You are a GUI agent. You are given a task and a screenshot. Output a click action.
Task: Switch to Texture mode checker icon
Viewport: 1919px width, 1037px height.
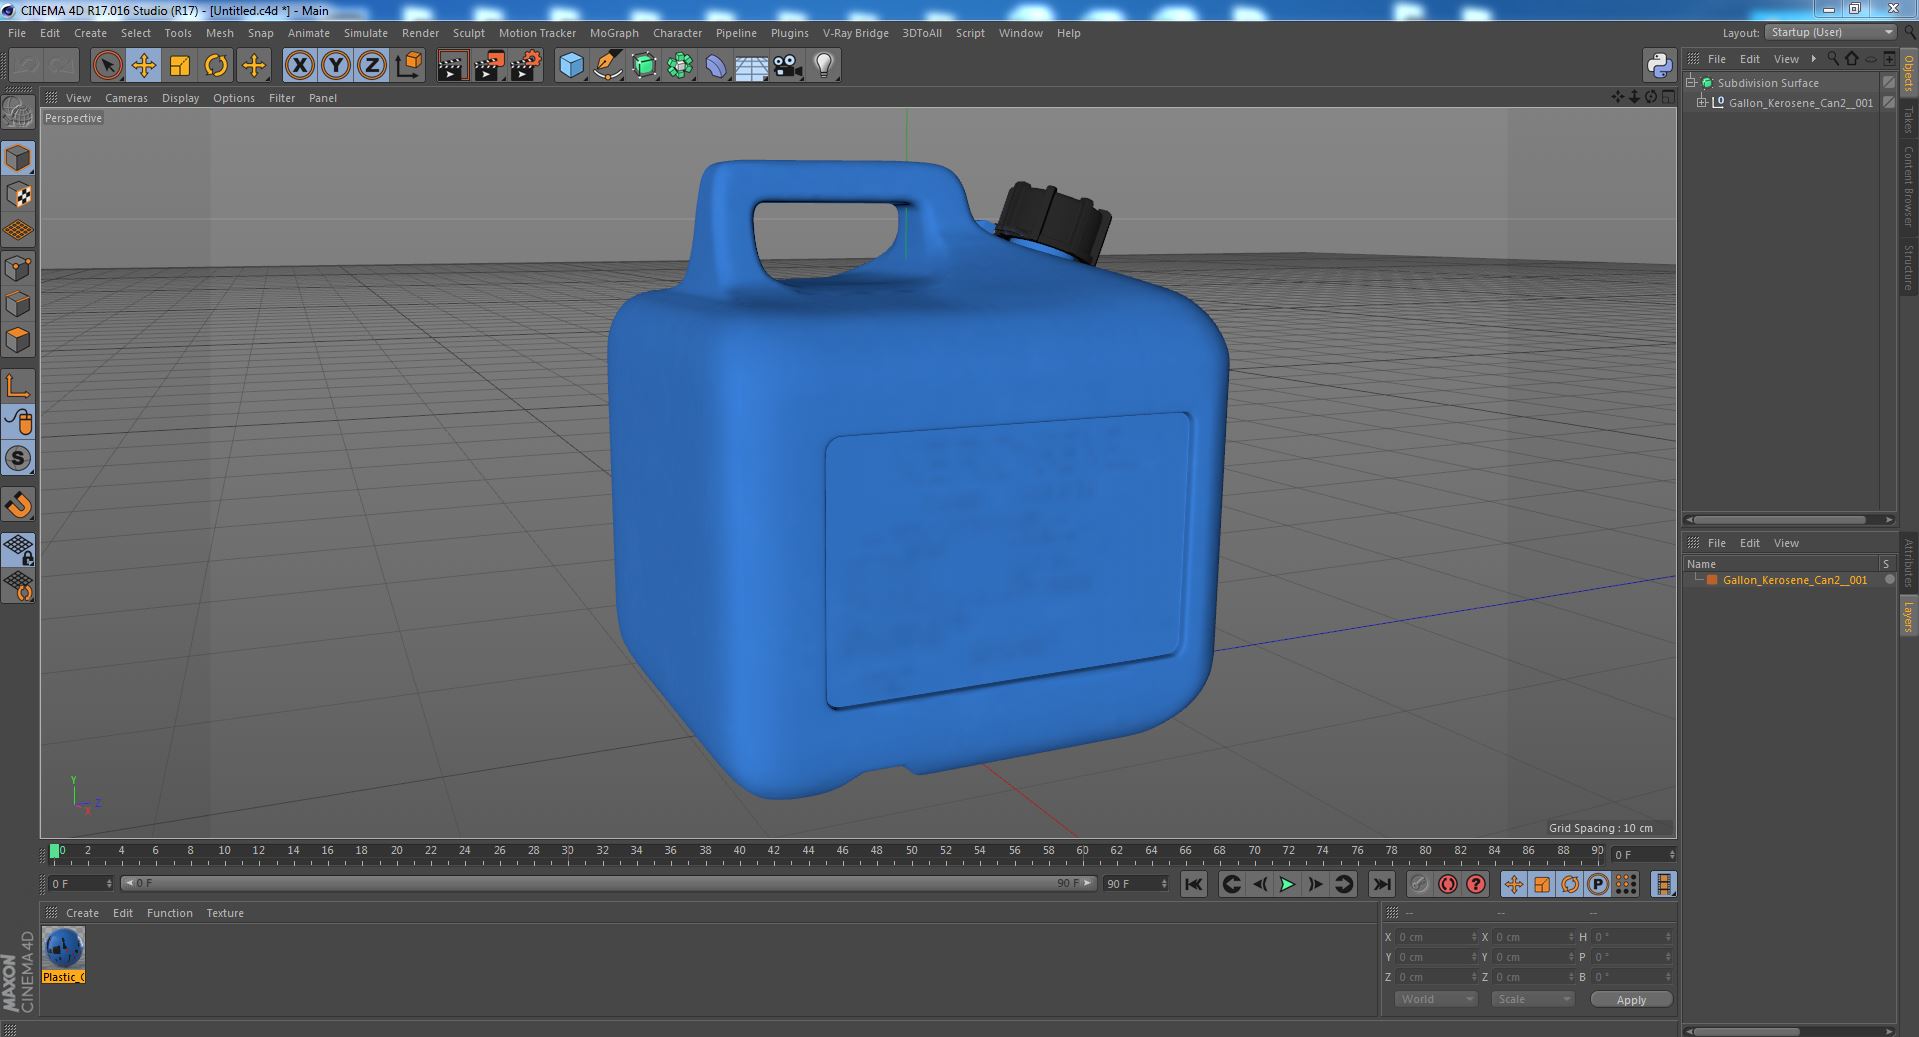pos(18,195)
